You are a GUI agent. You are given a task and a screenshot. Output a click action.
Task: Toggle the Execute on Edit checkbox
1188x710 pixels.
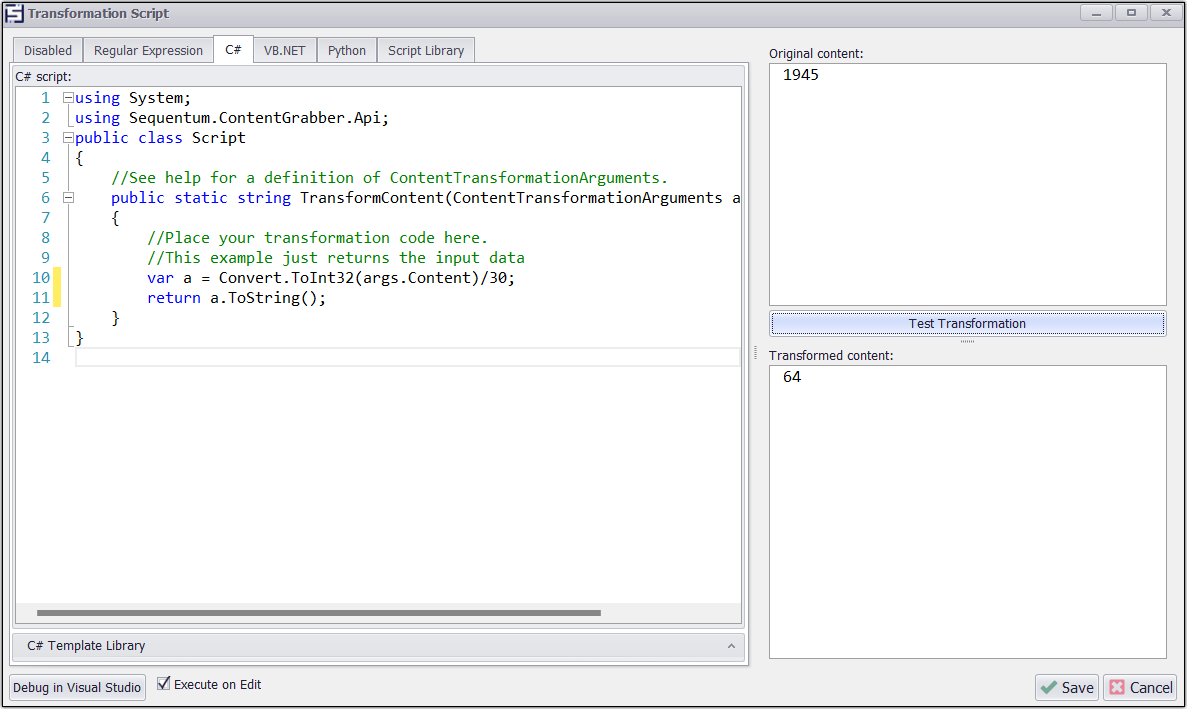[164, 684]
